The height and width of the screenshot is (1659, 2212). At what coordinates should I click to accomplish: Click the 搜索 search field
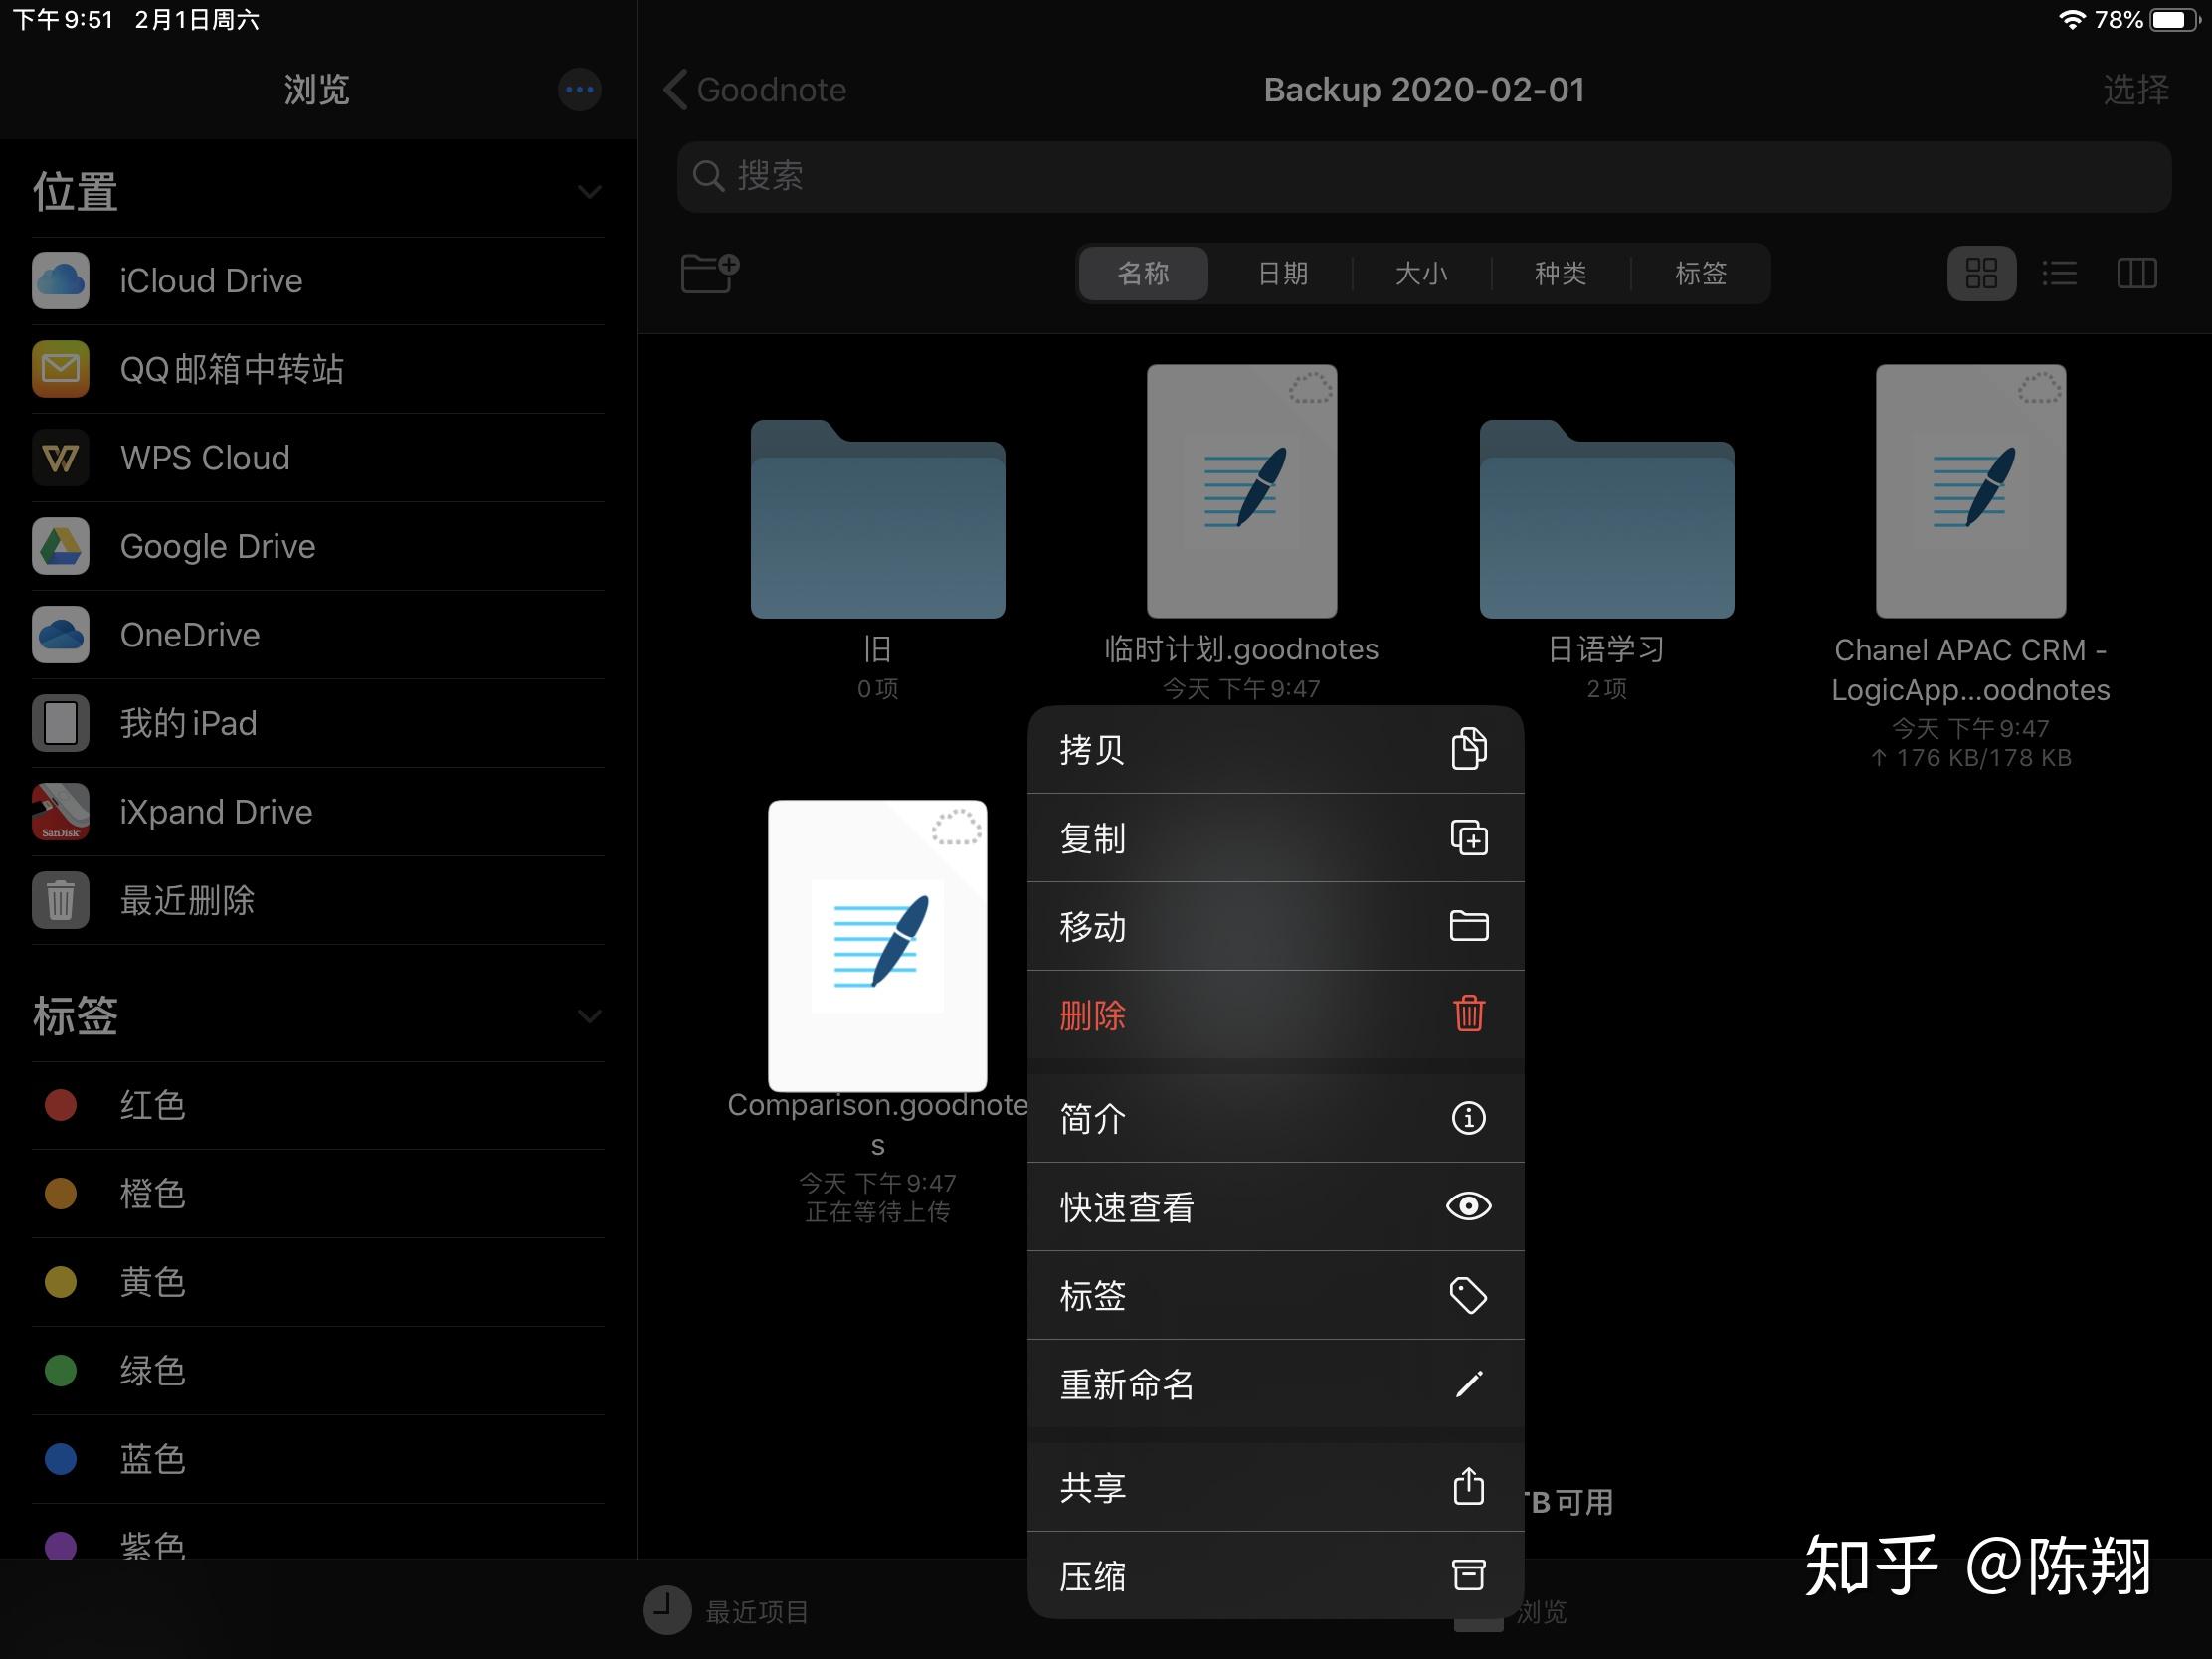tap(1423, 176)
